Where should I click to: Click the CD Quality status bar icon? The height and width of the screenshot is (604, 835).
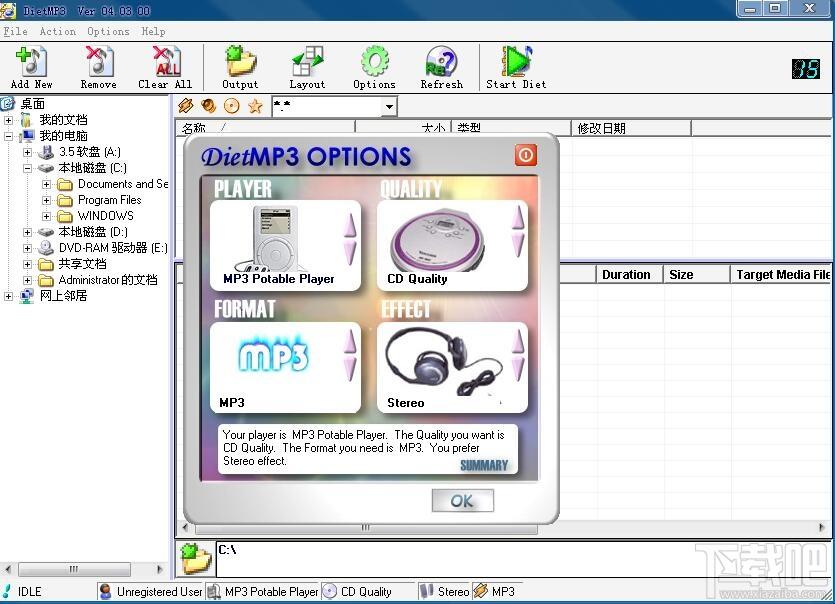(330, 591)
